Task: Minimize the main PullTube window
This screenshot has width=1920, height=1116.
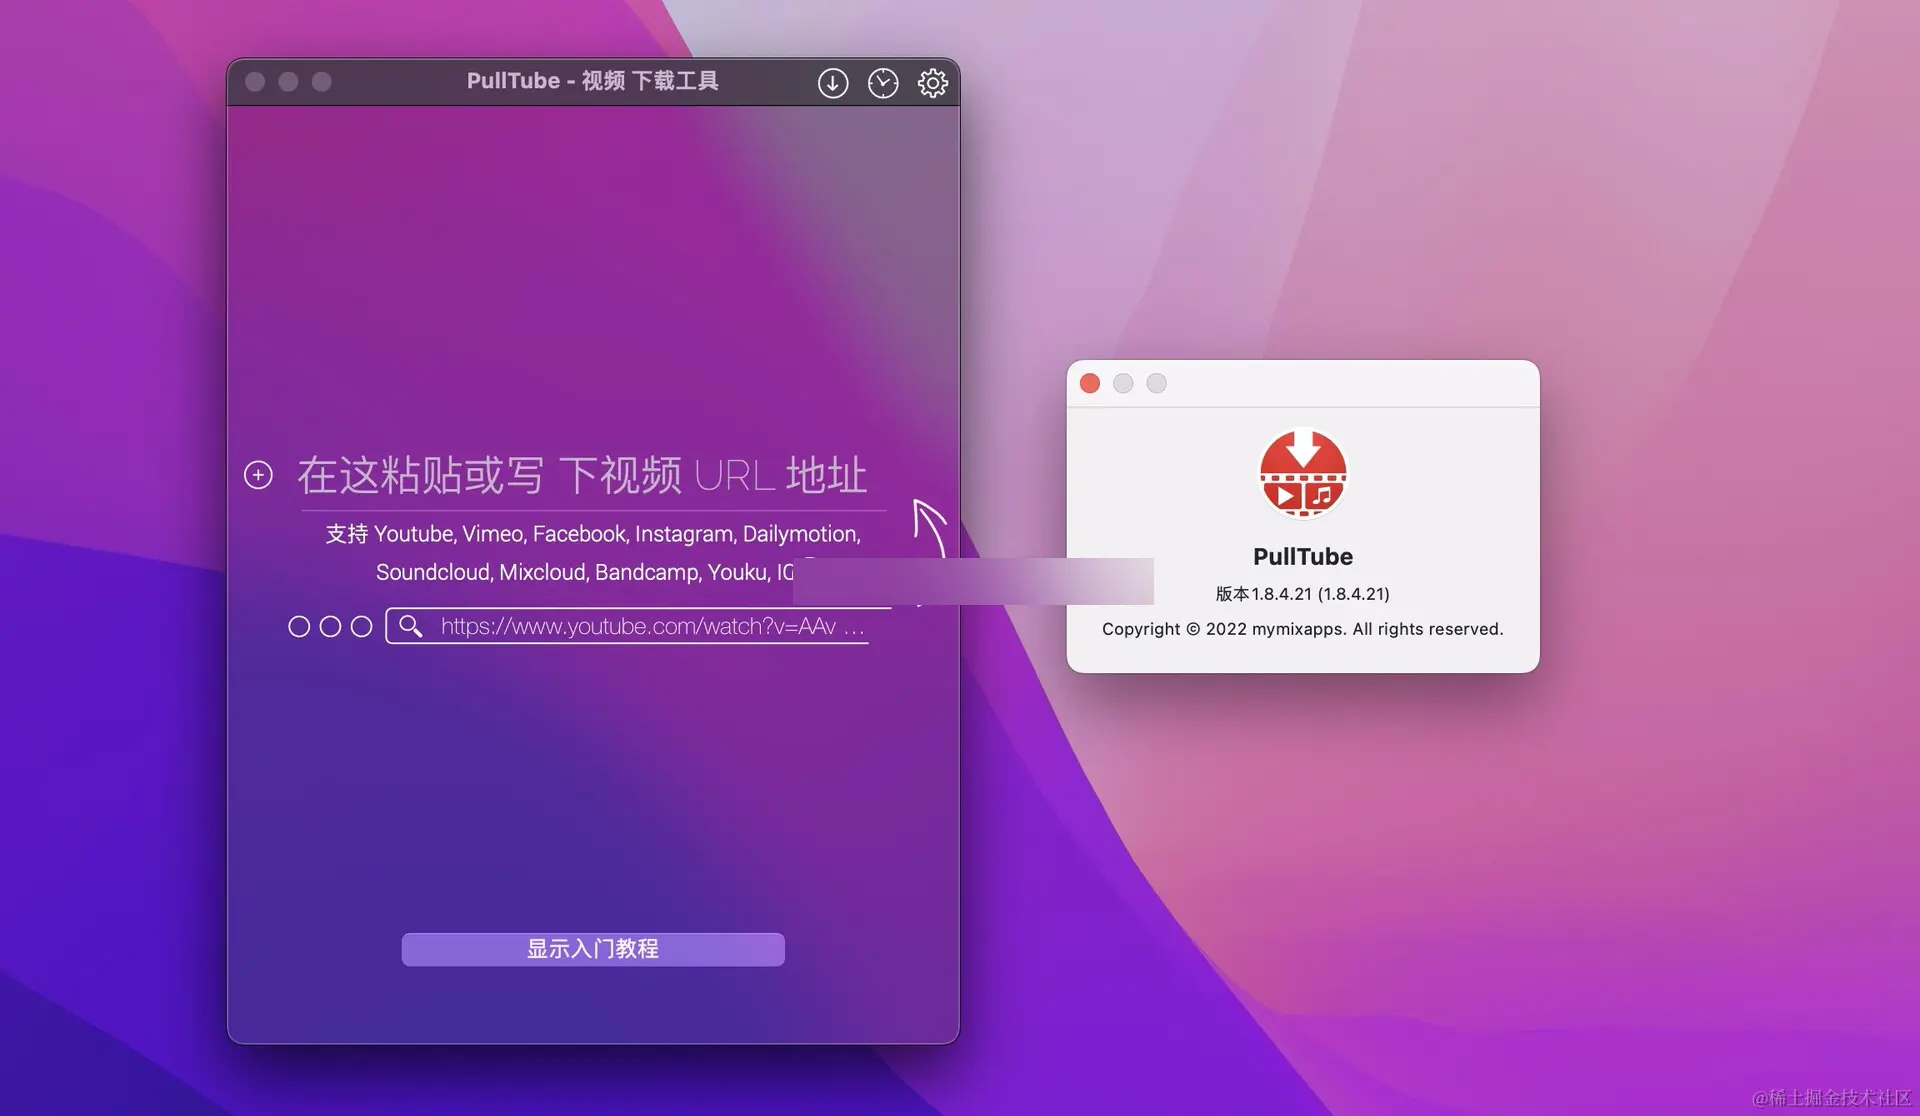Action: pos(288,82)
